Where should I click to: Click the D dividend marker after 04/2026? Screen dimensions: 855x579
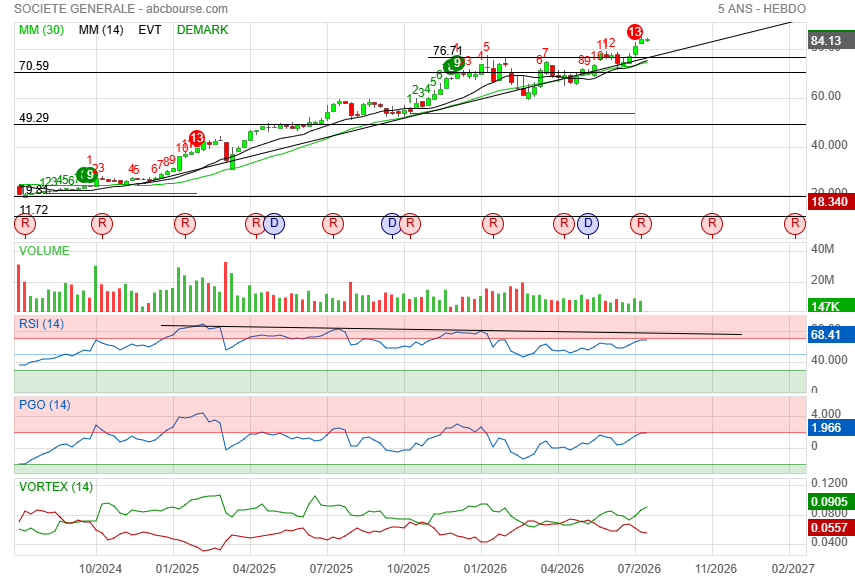pos(588,224)
